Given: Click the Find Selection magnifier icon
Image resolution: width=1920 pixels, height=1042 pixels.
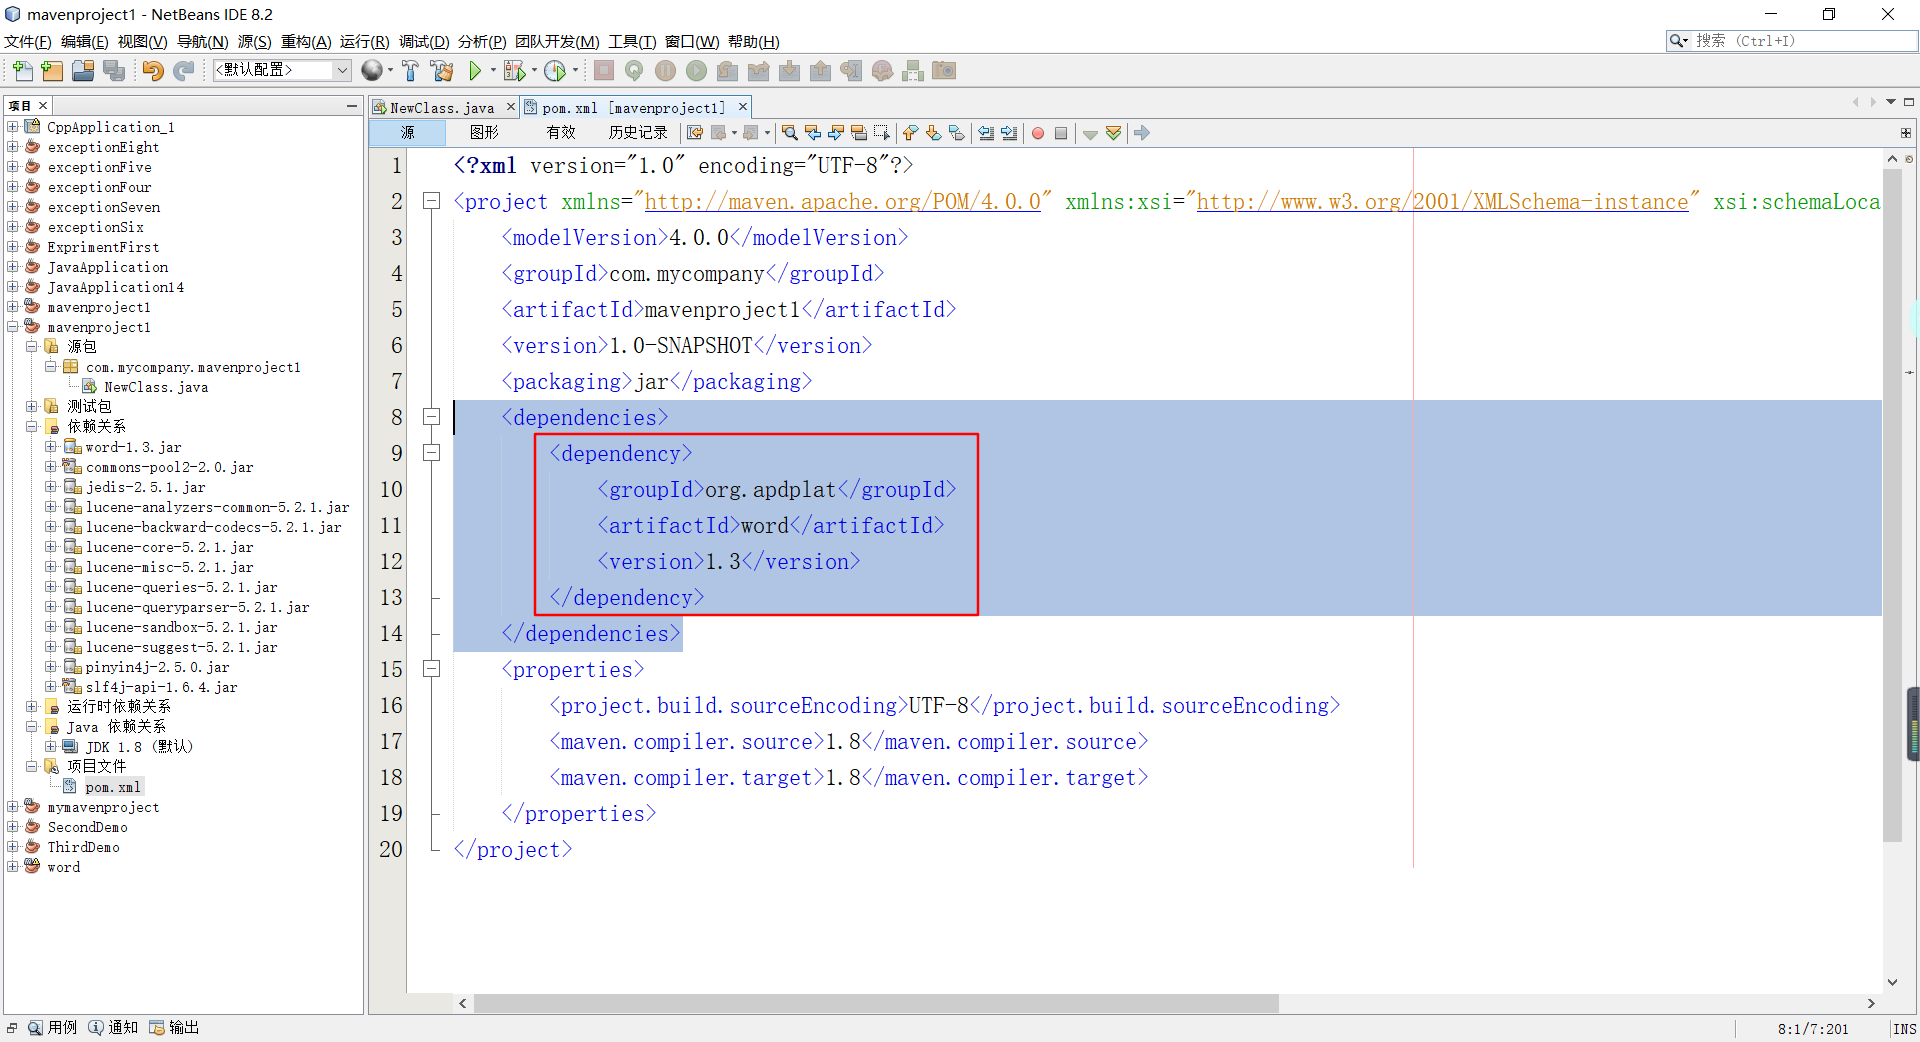Looking at the screenshot, I should [x=790, y=133].
